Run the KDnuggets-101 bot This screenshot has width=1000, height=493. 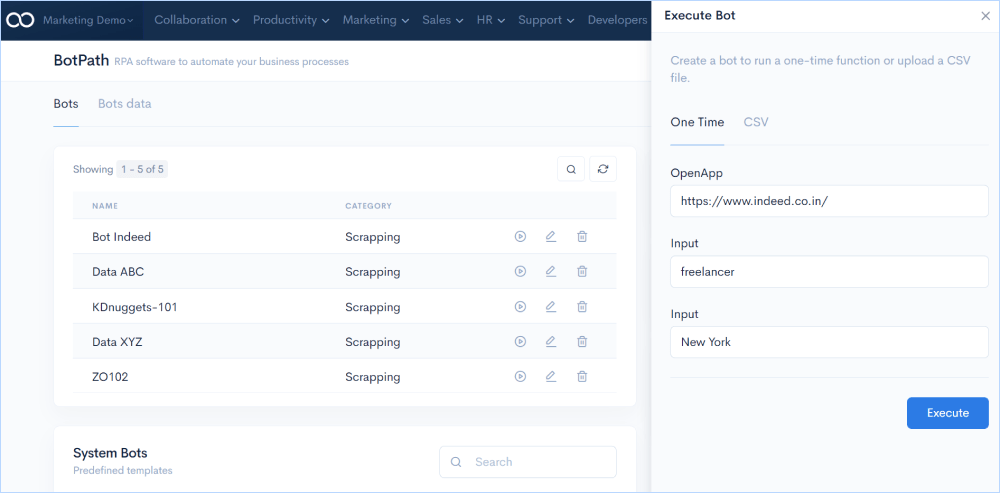pyautogui.click(x=520, y=307)
